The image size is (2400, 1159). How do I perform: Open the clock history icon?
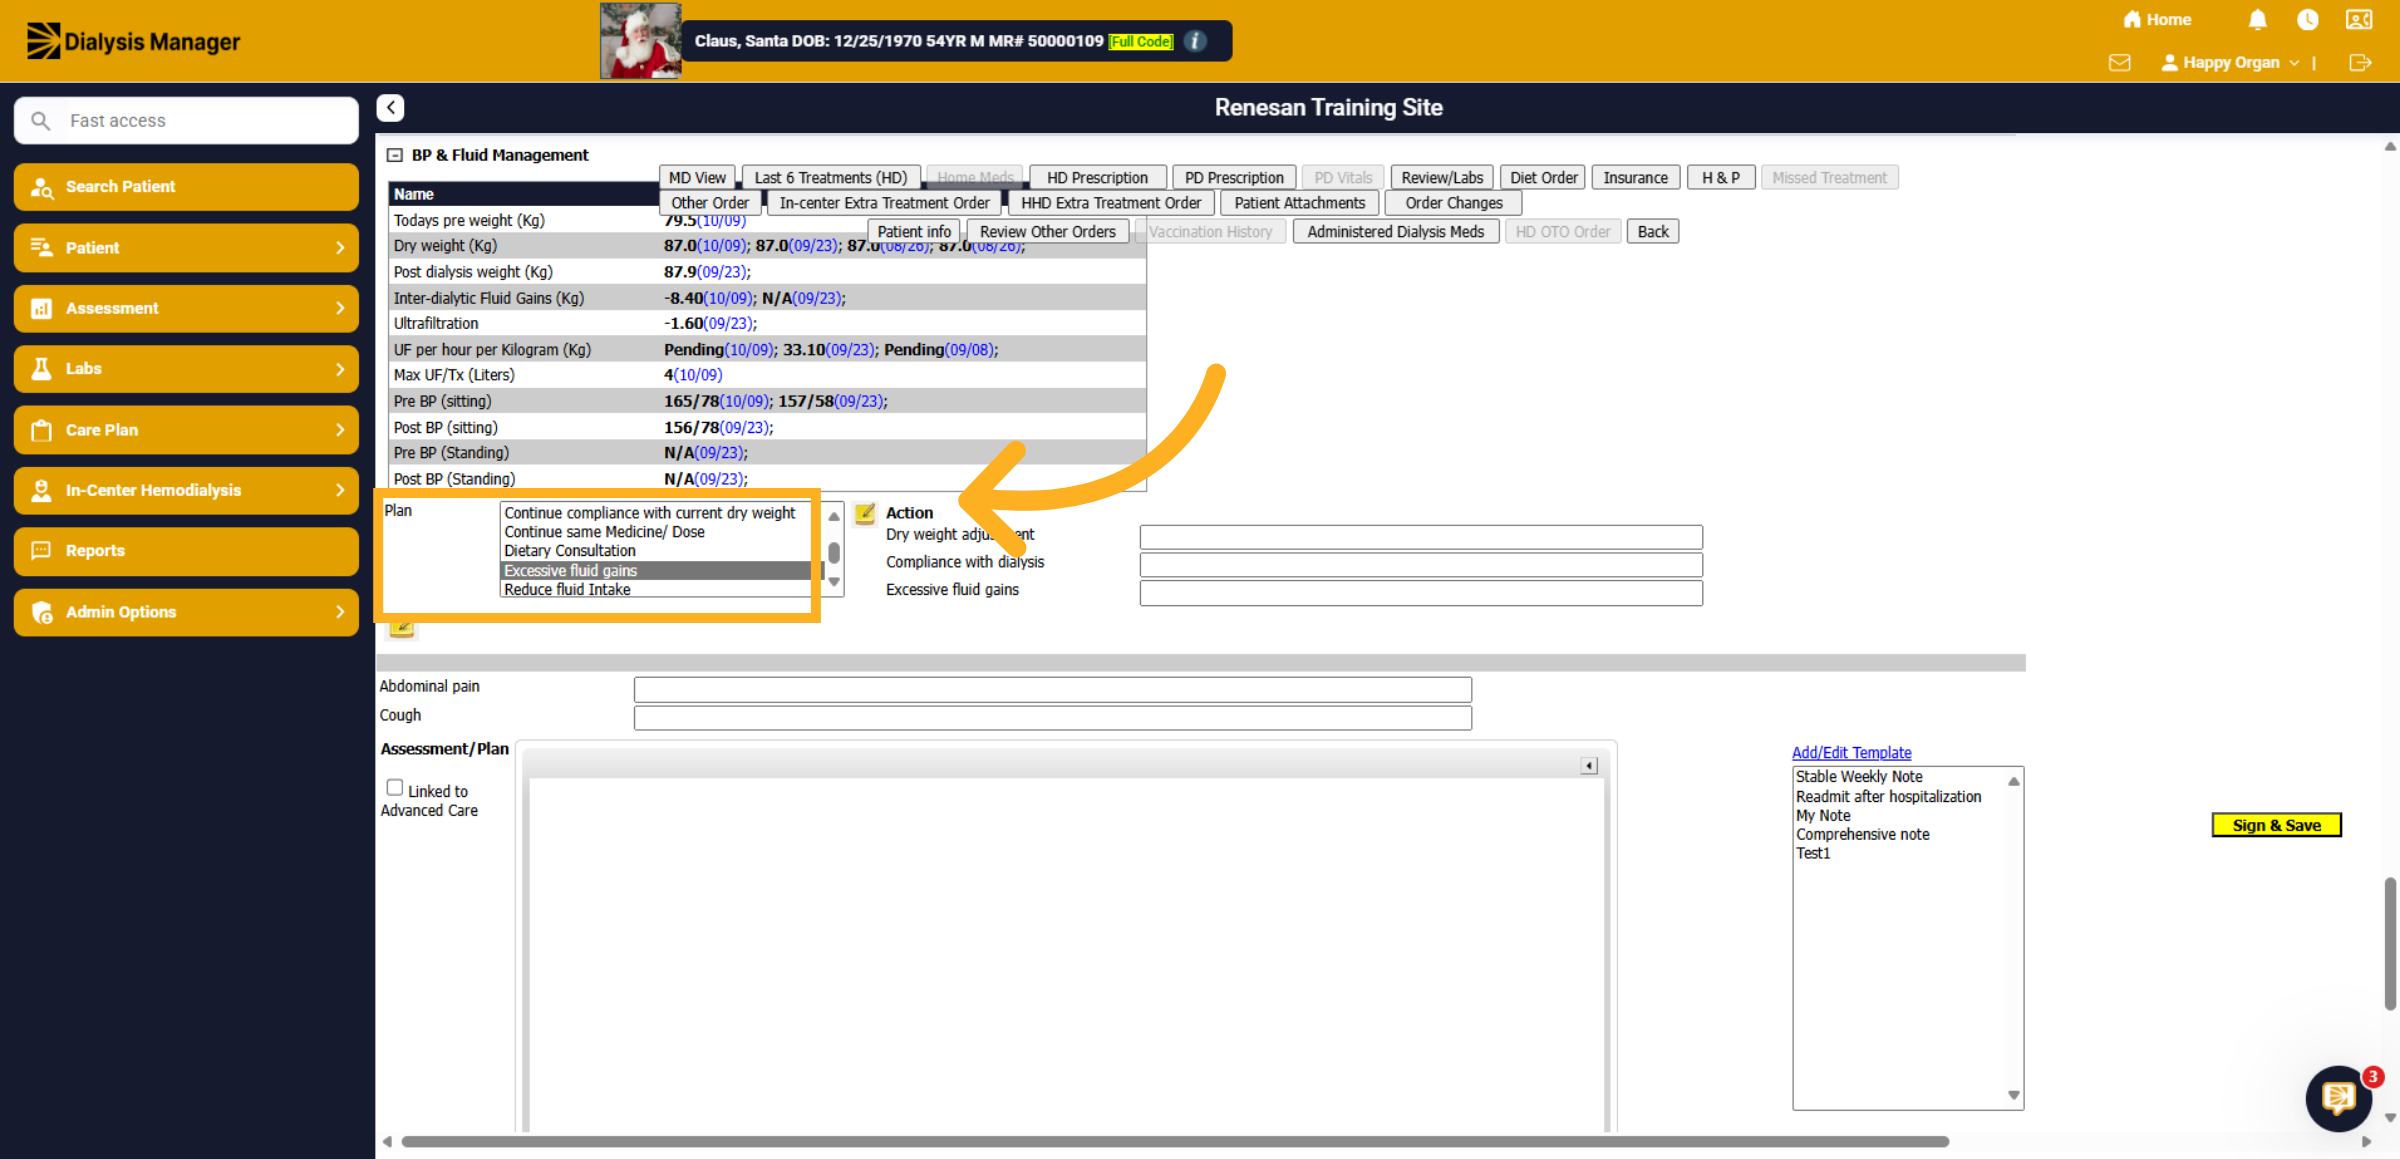point(2308,20)
